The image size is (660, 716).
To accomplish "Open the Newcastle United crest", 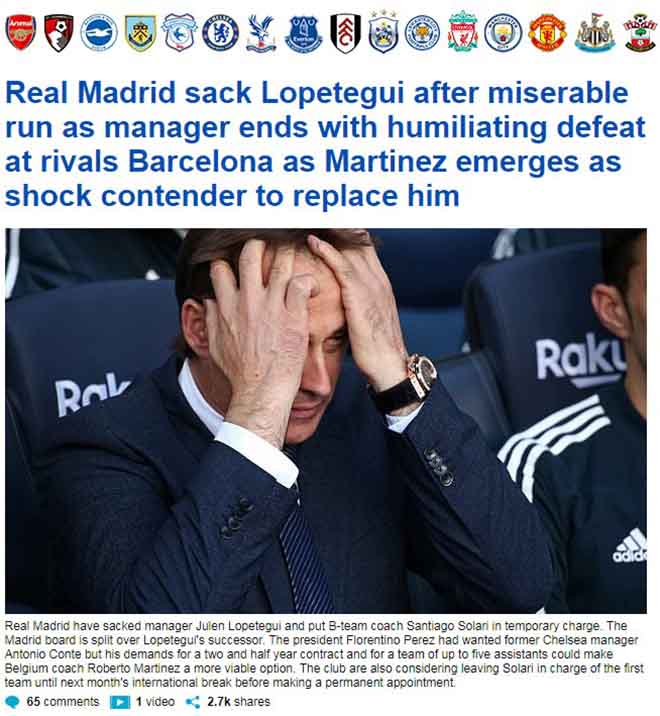I will [595, 32].
